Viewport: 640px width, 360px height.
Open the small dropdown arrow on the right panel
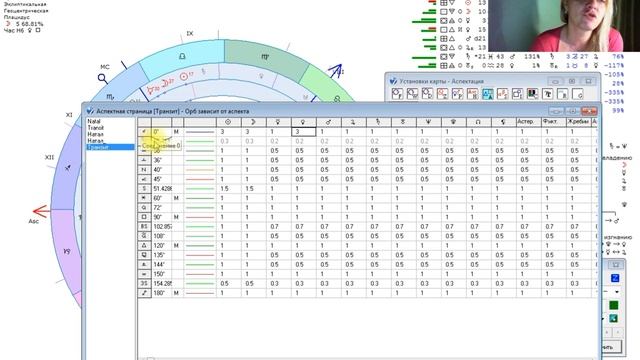point(616,292)
